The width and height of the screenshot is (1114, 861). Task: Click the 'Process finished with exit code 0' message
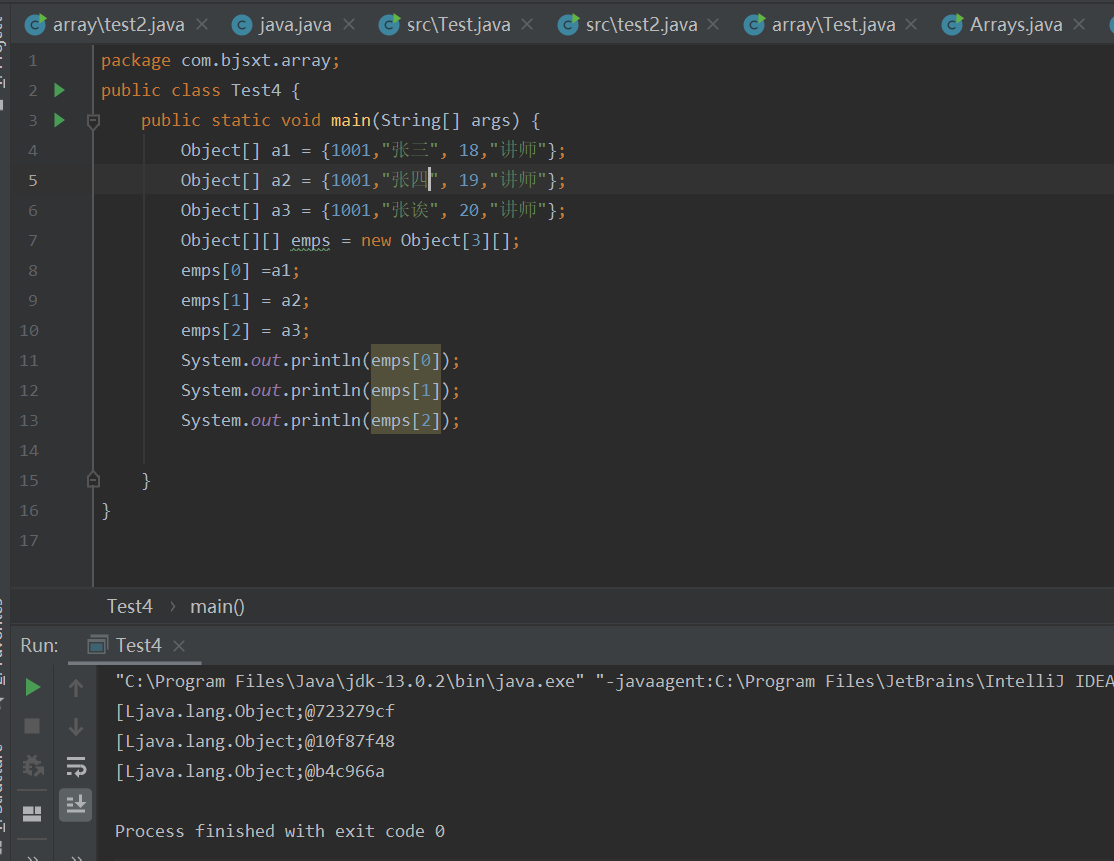click(280, 831)
